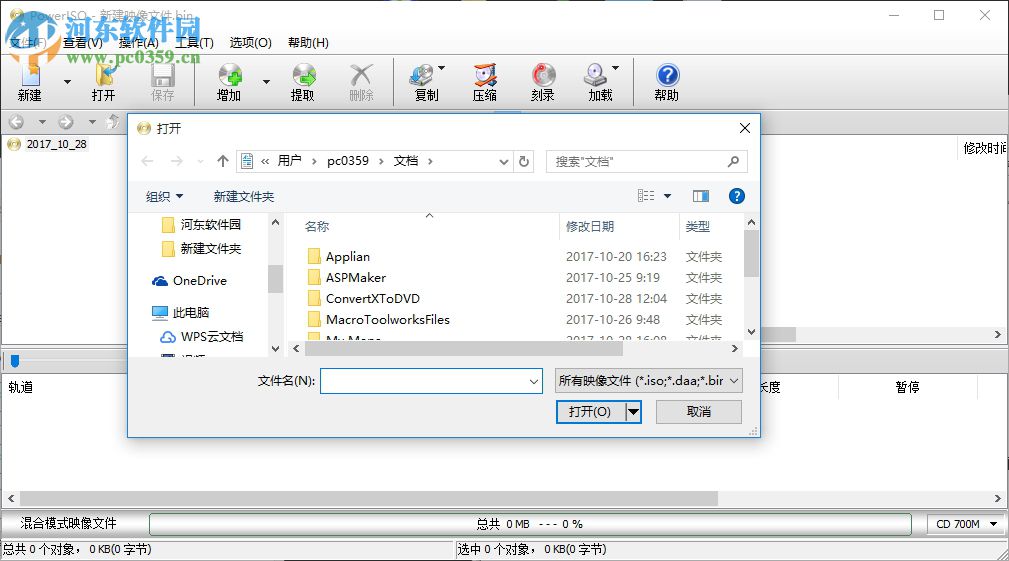Click the 搜索"文档" search box

click(x=646, y=161)
